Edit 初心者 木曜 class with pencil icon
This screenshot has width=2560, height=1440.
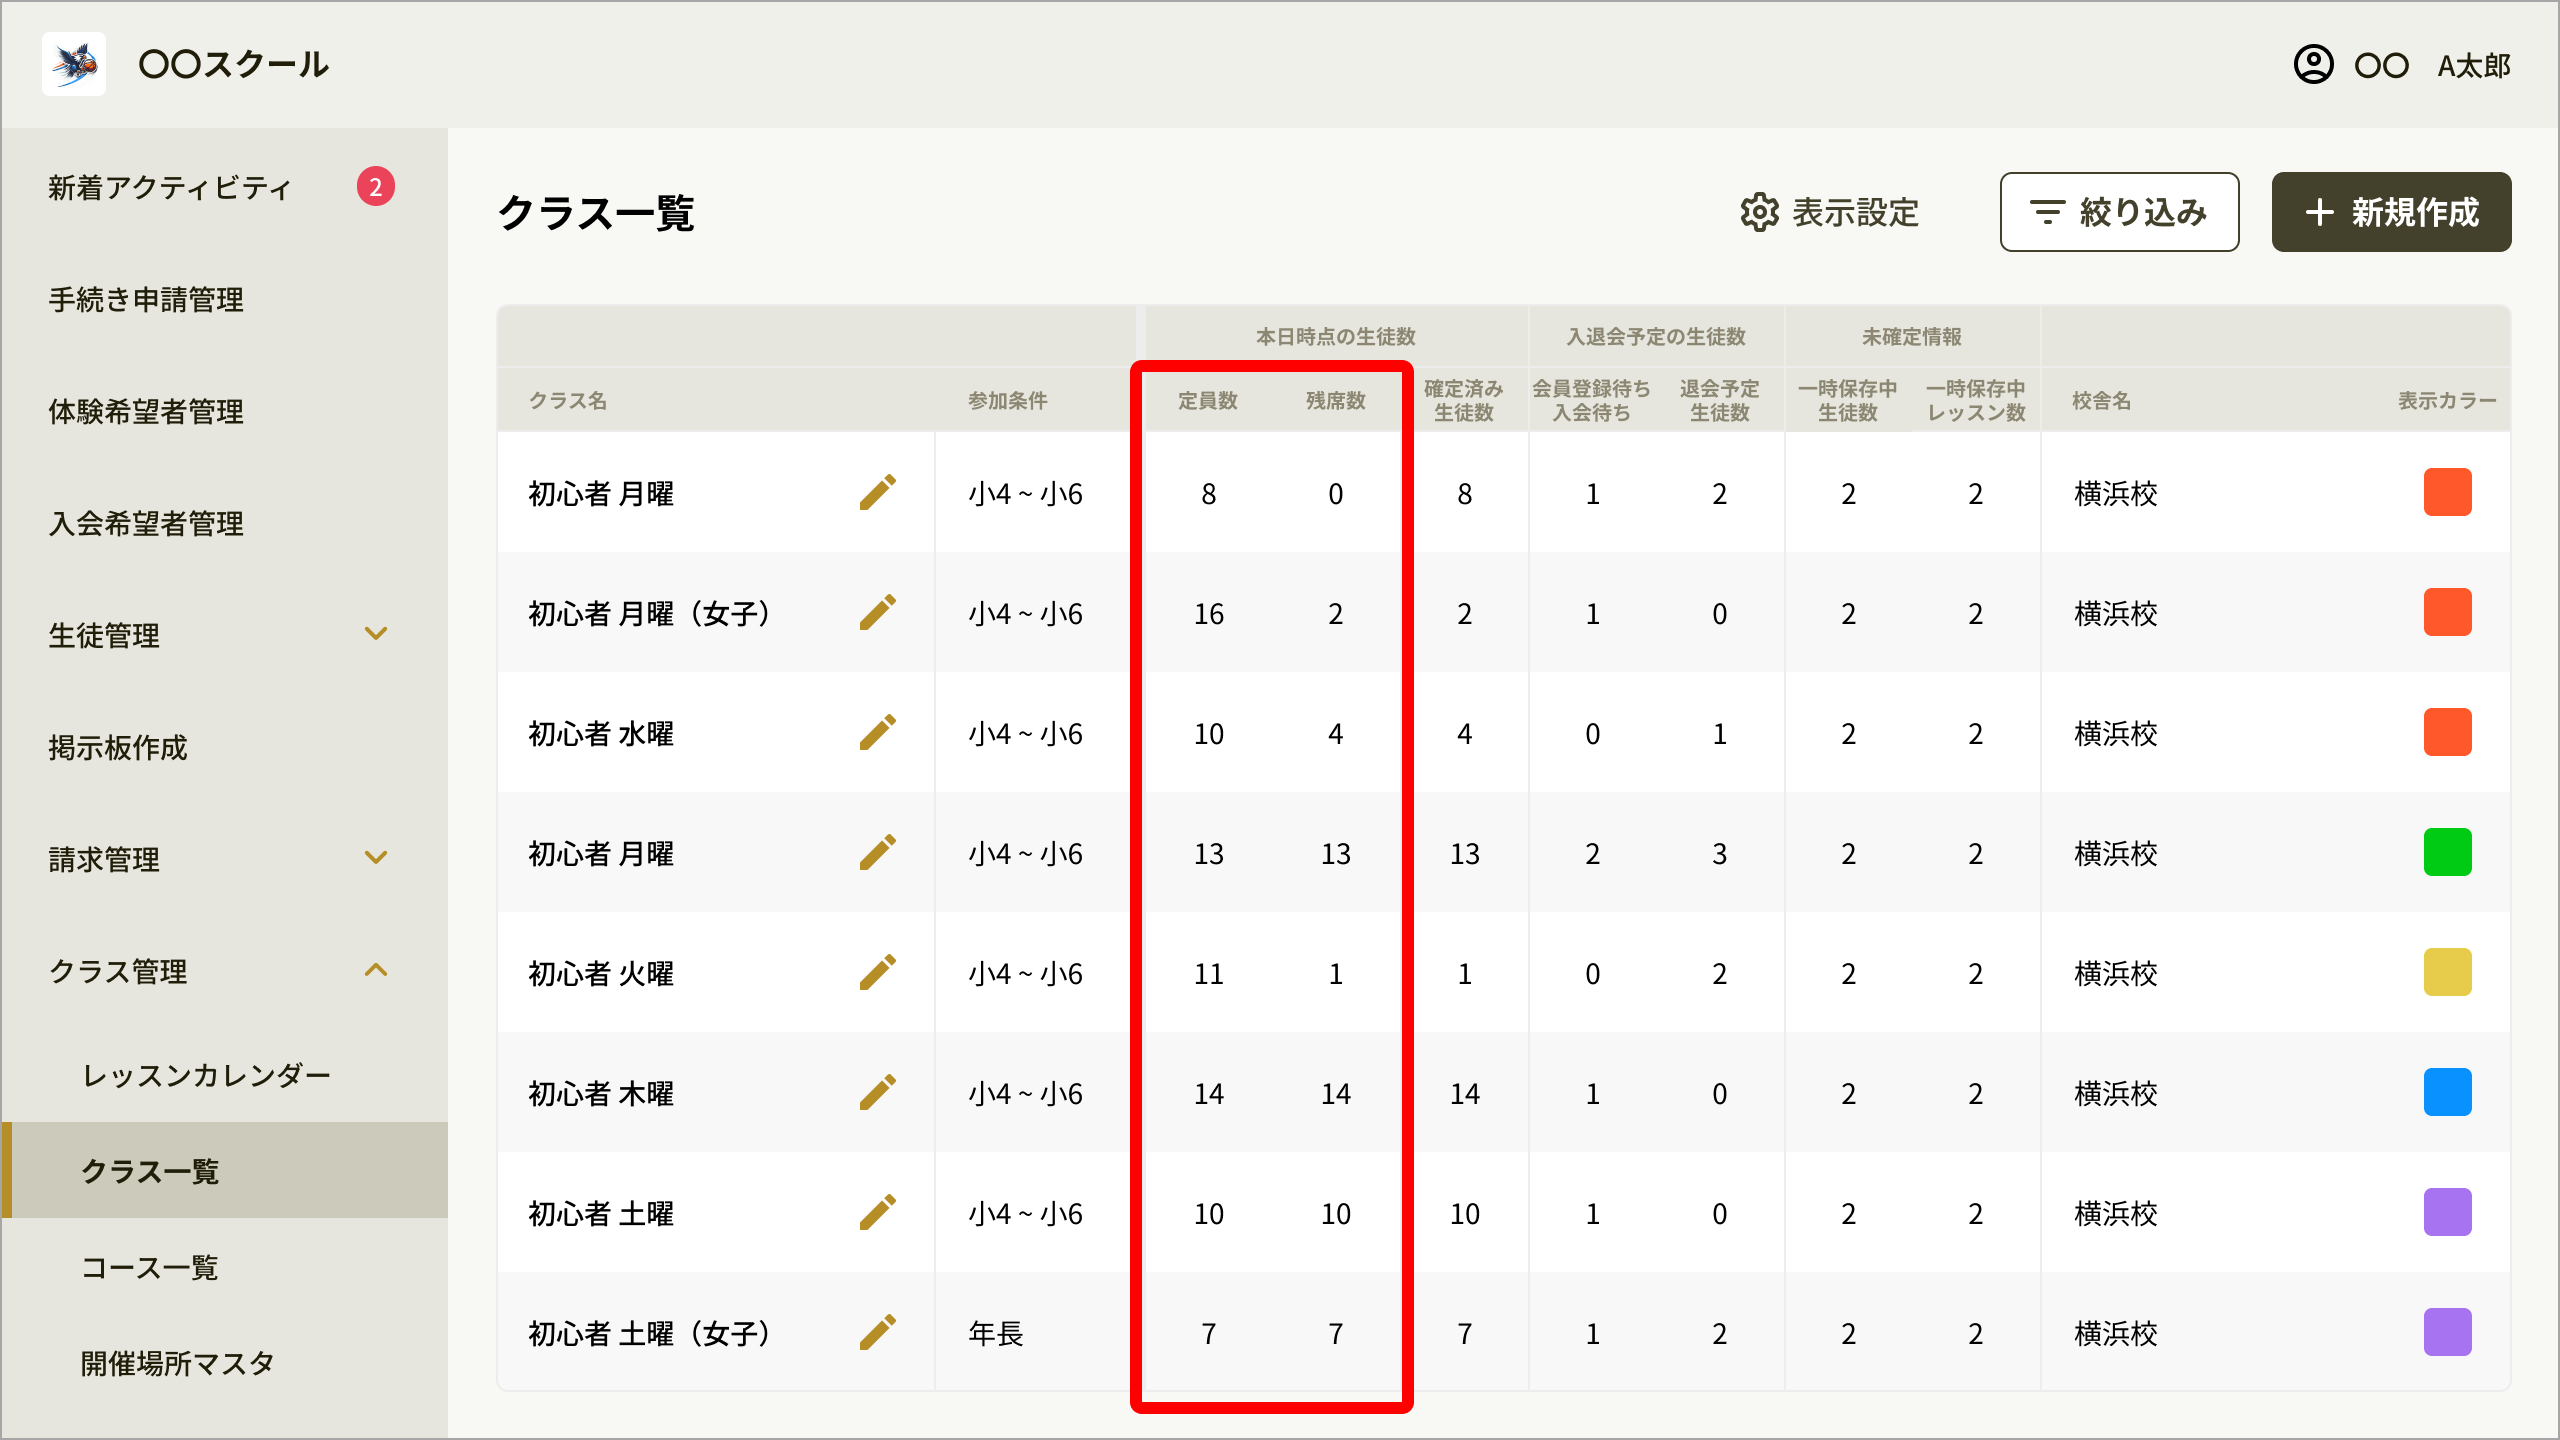877,1093
